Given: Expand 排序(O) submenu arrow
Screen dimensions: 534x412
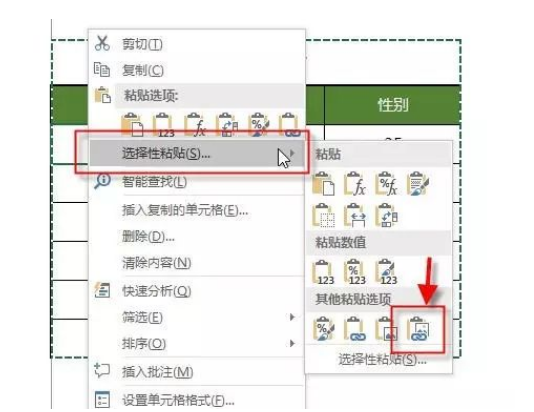Looking at the screenshot, I should pos(292,343).
